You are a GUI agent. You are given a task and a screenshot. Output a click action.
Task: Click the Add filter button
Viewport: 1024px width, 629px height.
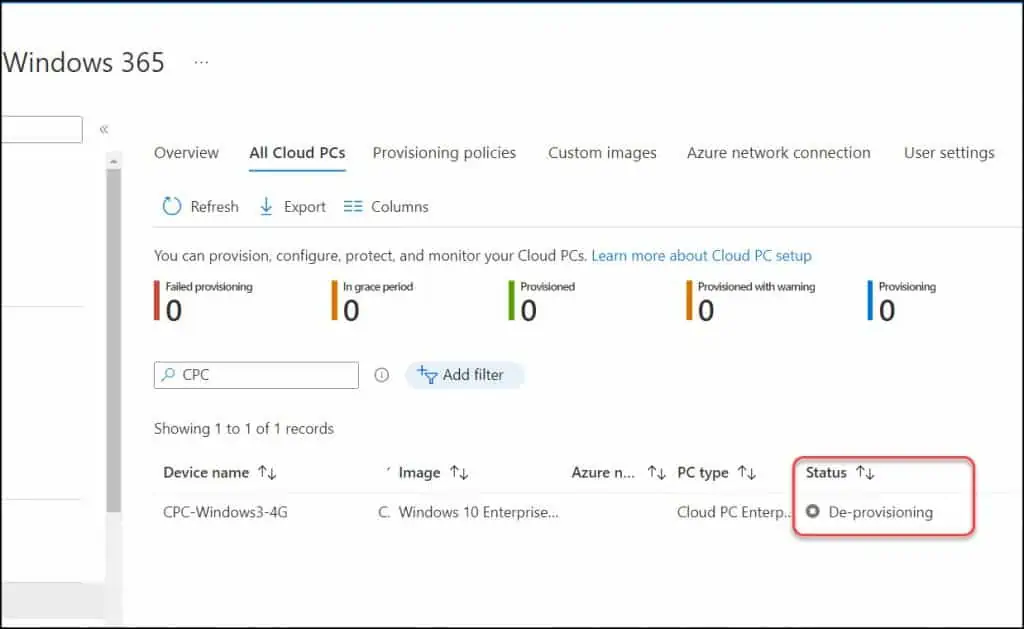tap(464, 375)
